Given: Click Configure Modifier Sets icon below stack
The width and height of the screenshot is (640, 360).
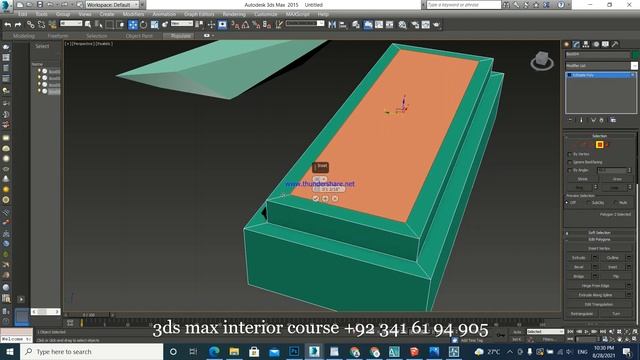Looking at the screenshot, I should (x=613, y=120).
